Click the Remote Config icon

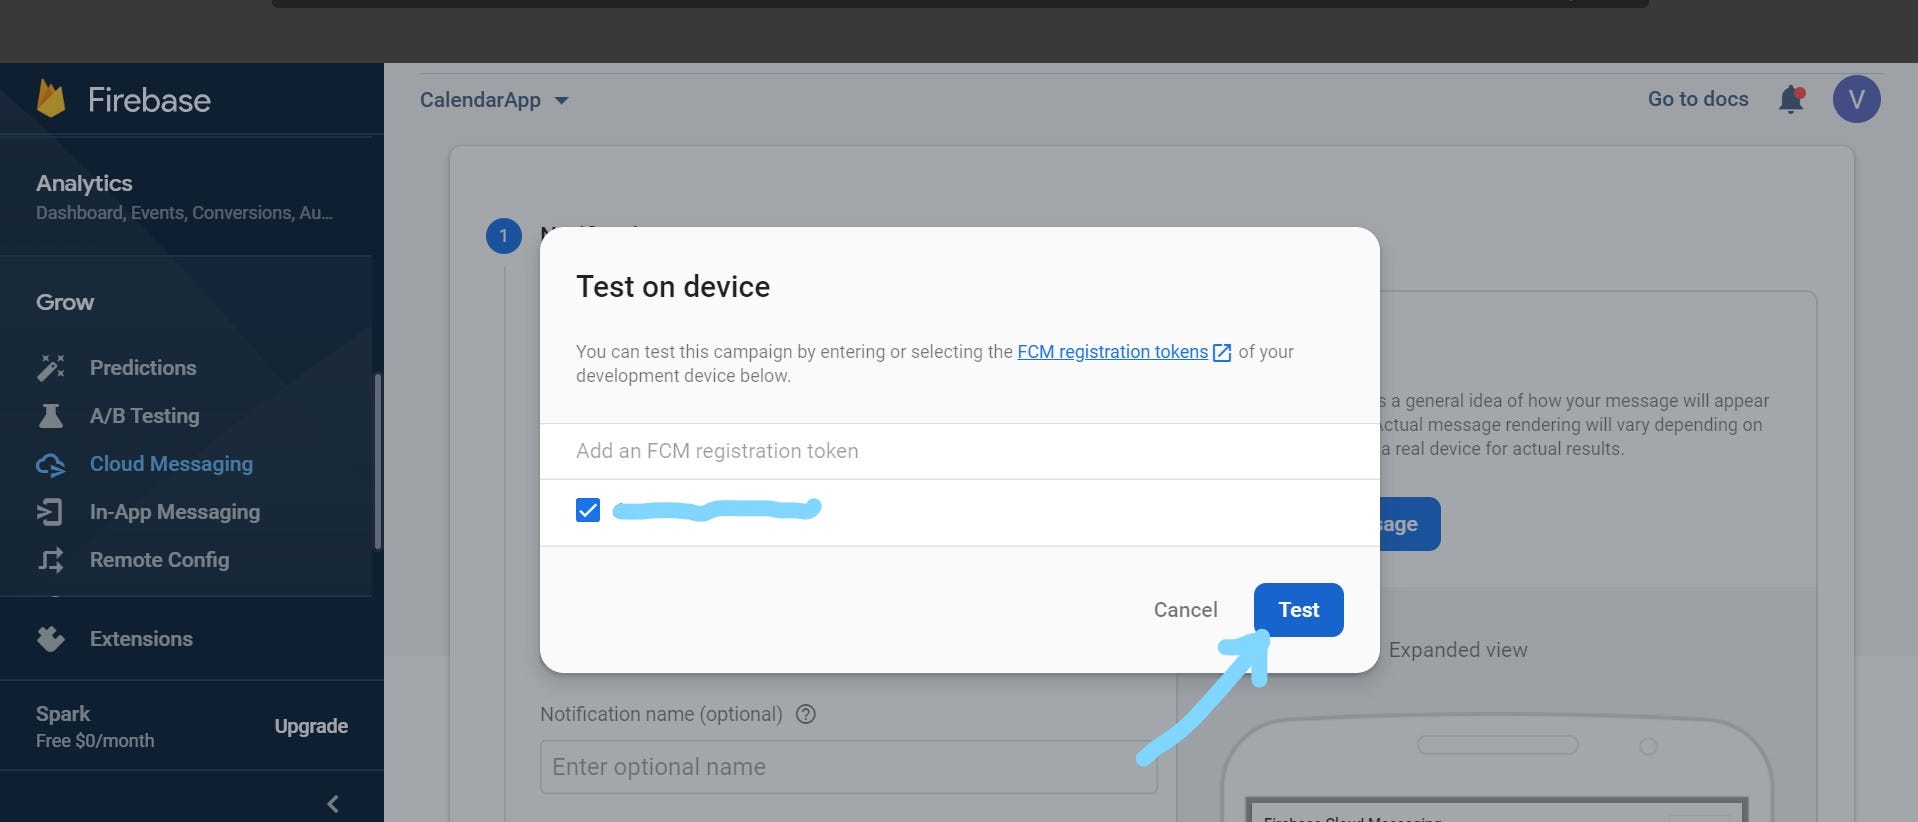point(51,560)
